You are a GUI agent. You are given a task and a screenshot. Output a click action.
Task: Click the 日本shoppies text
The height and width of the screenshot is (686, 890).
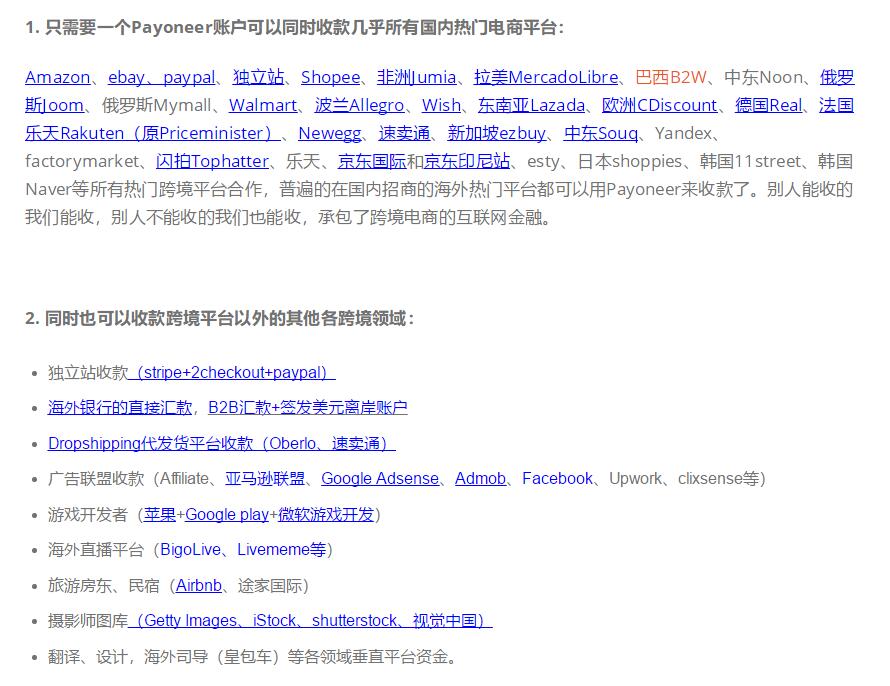point(630,161)
